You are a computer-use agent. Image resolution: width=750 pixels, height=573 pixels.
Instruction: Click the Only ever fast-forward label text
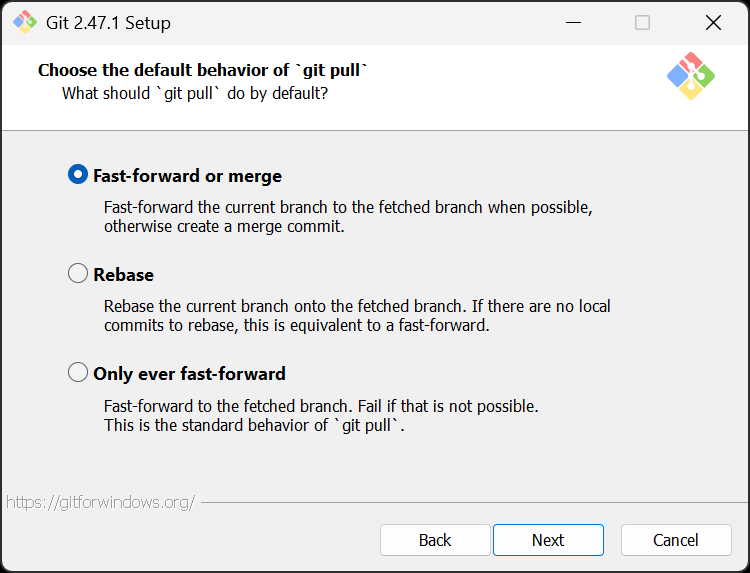(189, 374)
